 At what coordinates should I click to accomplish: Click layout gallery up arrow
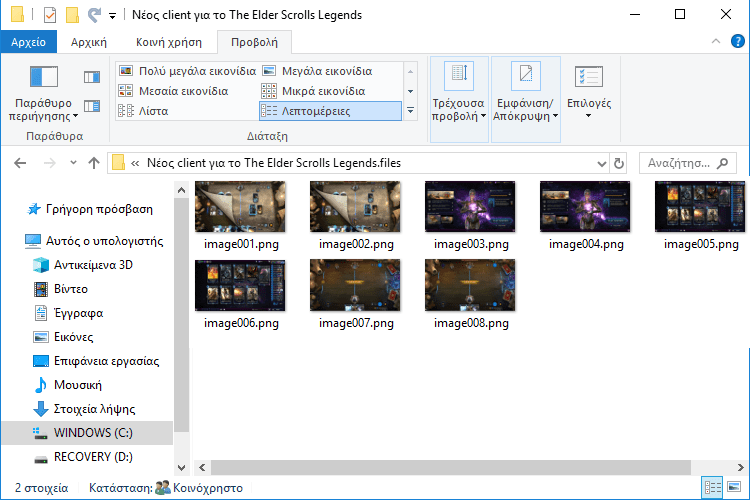coord(410,71)
